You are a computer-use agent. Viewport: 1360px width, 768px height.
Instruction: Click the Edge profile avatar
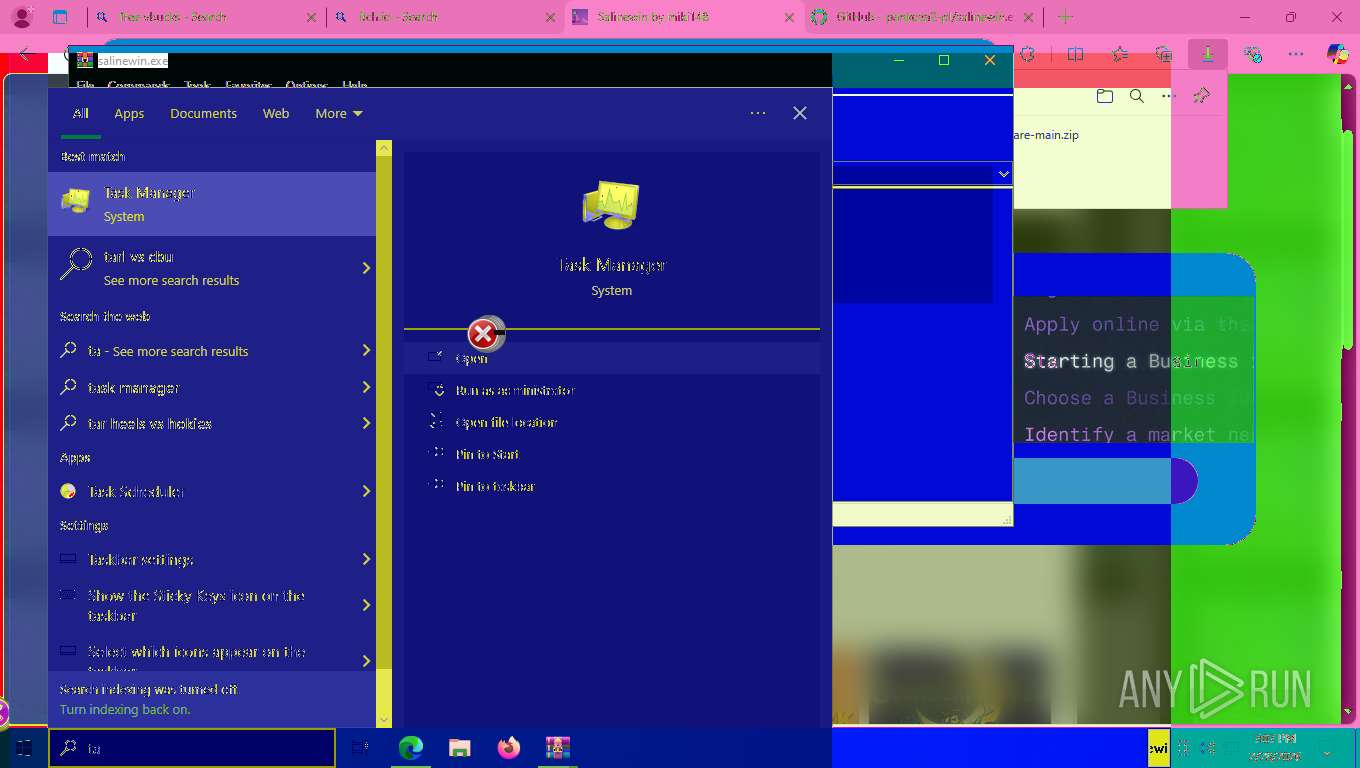20,17
